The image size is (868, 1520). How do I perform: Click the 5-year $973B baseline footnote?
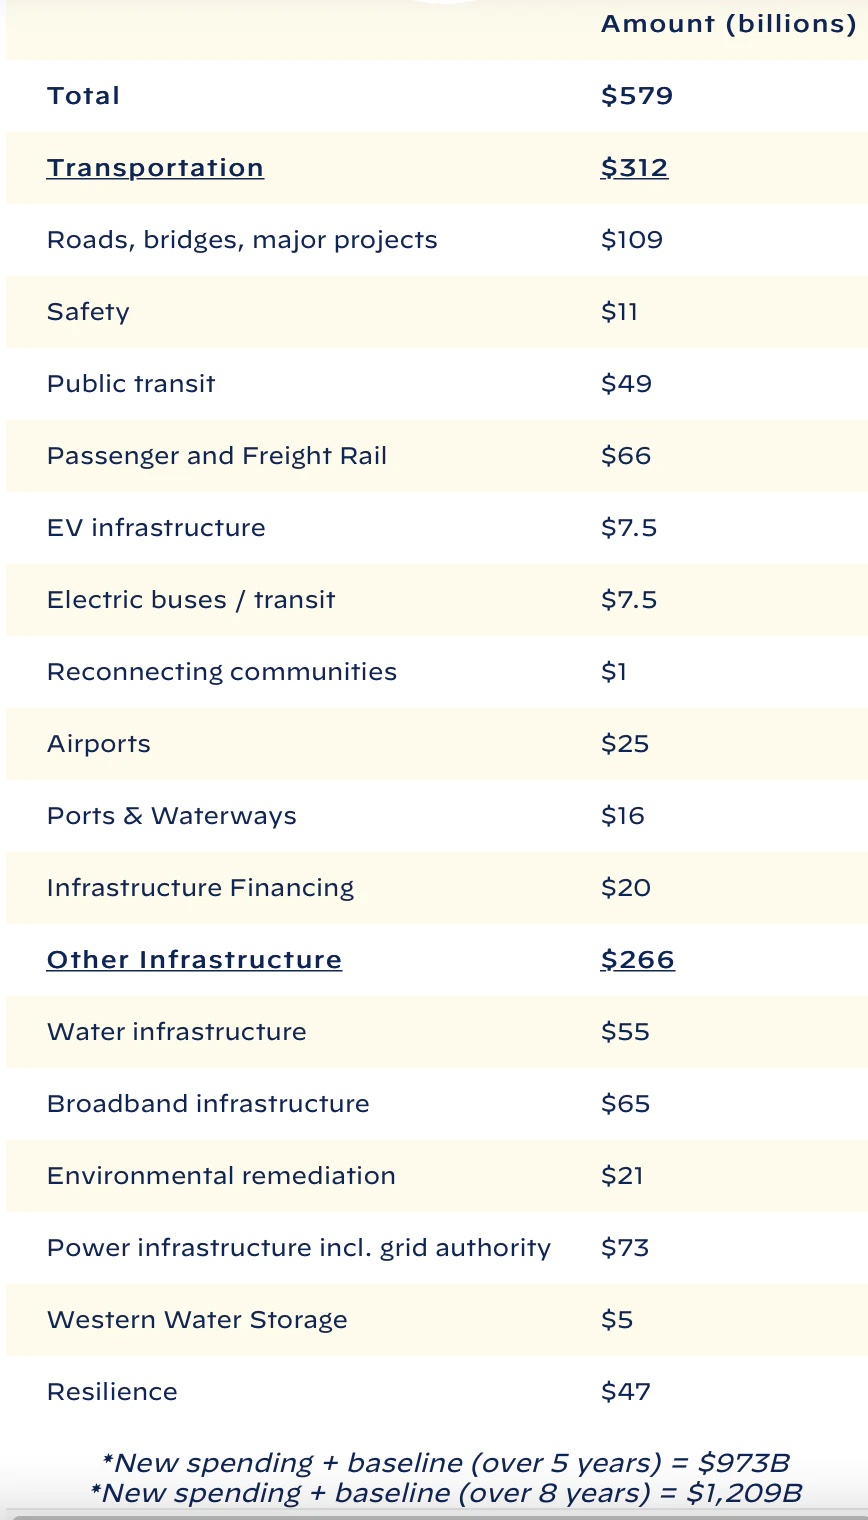tap(446, 1463)
